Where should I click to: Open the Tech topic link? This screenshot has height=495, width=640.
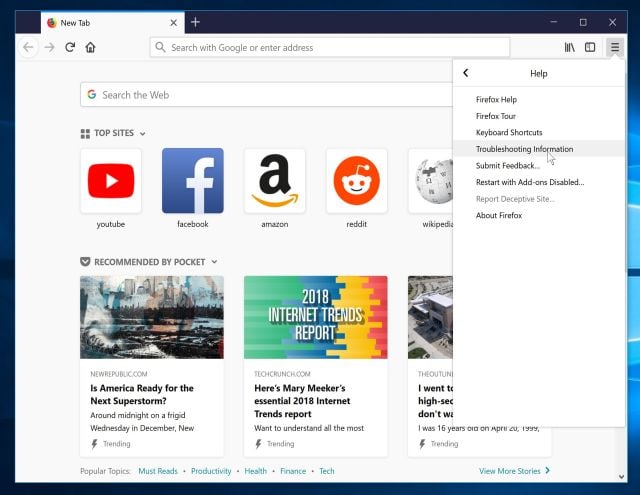[x=327, y=471]
